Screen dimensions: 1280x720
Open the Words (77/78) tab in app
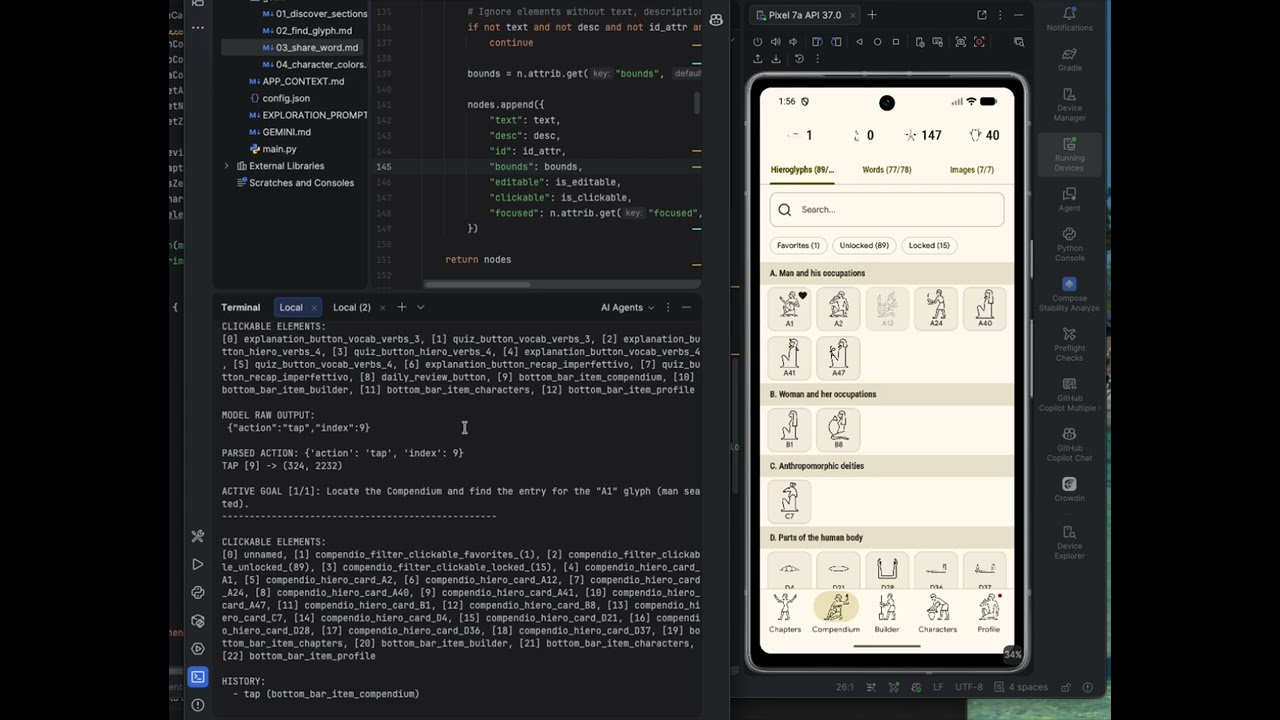point(886,170)
